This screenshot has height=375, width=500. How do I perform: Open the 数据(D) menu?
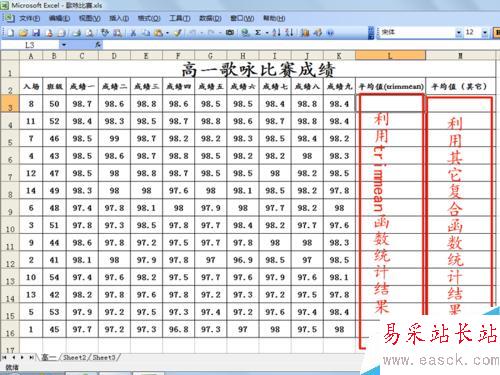click(210, 18)
